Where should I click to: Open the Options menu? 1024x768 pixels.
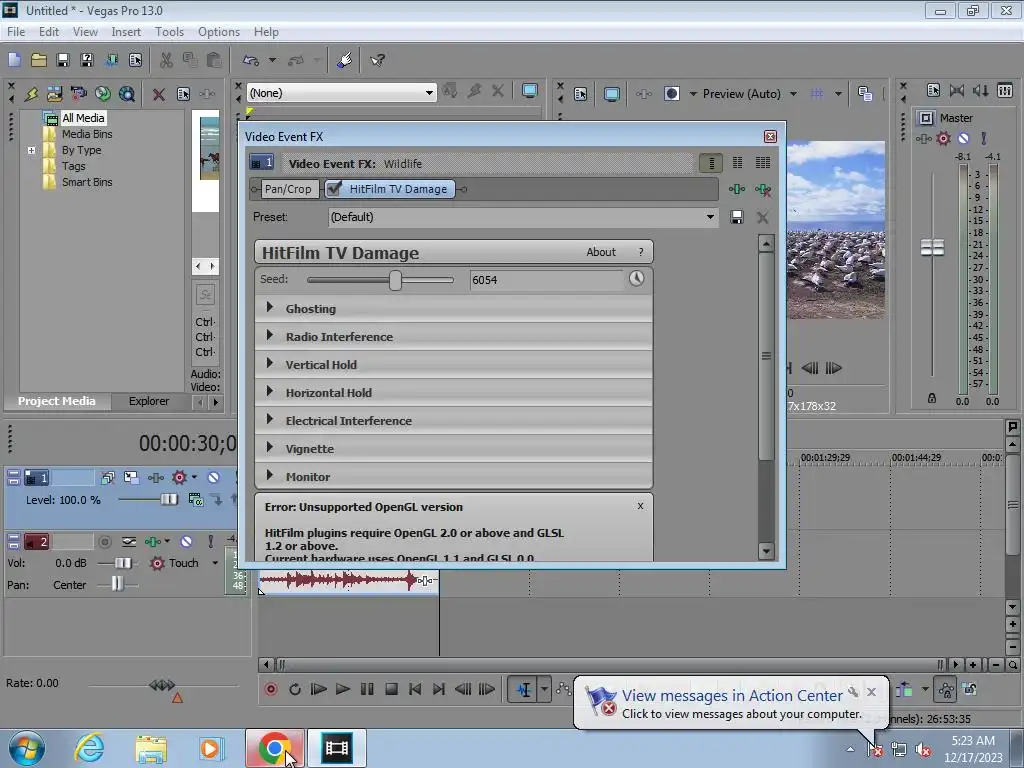219,31
